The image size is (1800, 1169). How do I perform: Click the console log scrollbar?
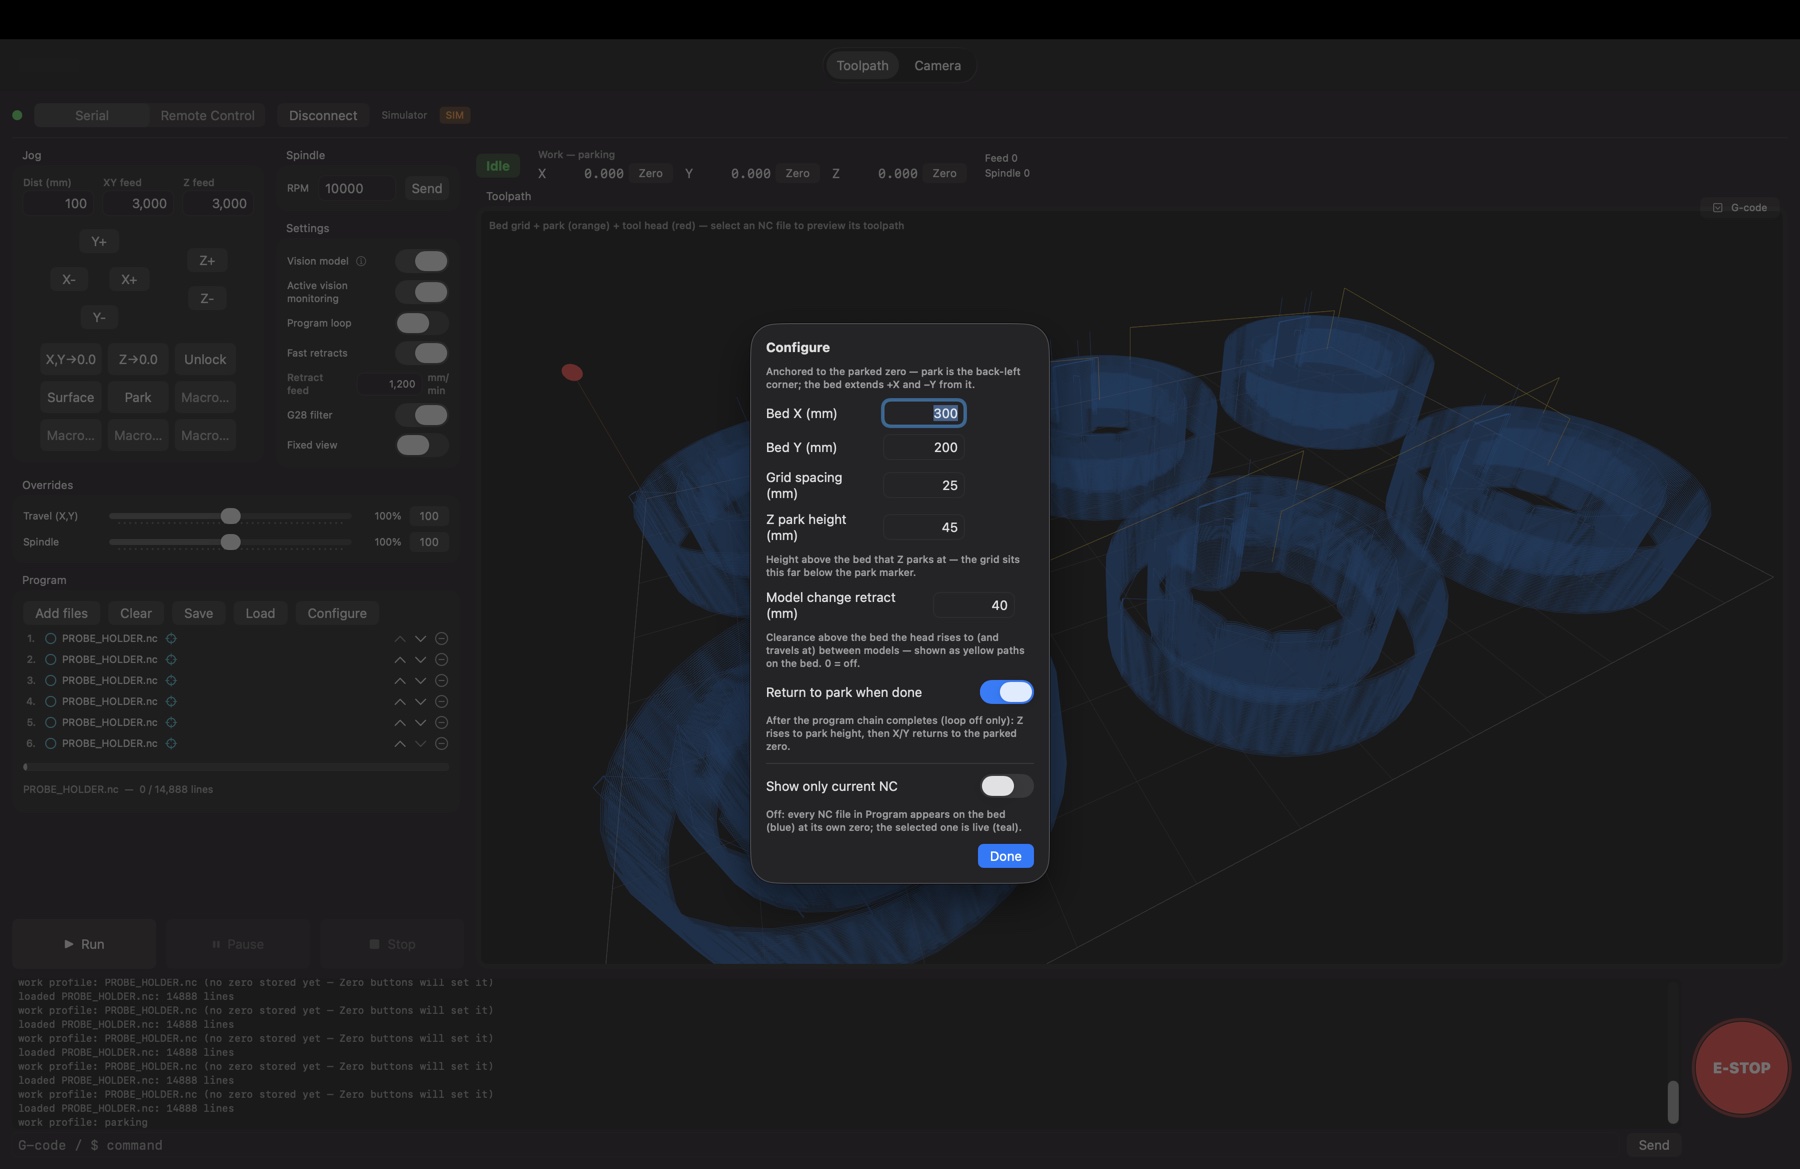click(x=1673, y=1101)
